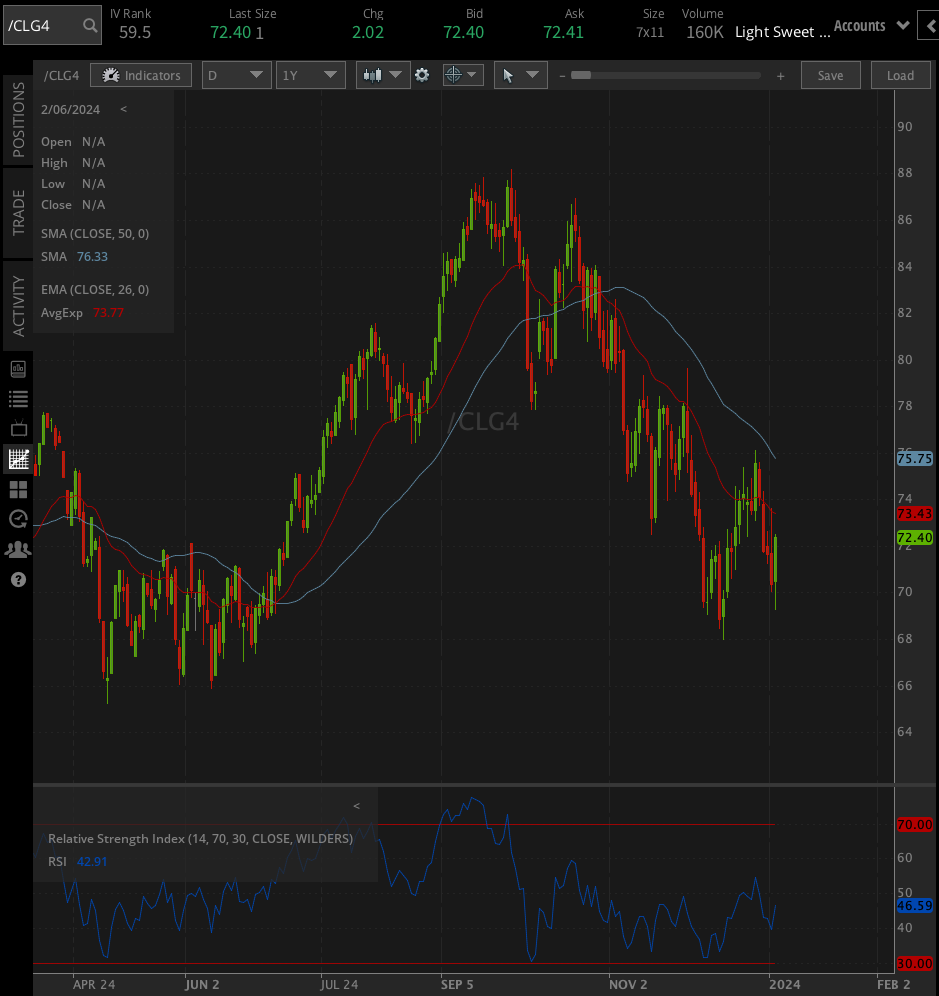The image size is (939, 996).
Task: Open the watchlist lines icon in sidebar
Action: pos(17,399)
